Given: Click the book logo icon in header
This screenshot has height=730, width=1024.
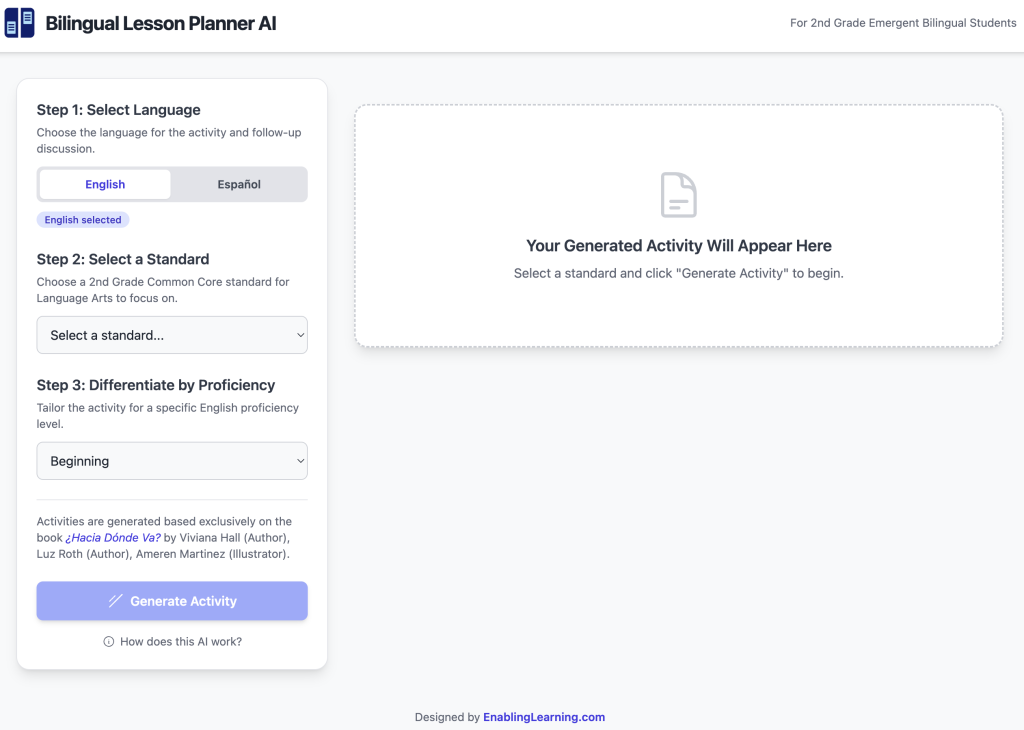Looking at the screenshot, I should pyautogui.click(x=20, y=23).
